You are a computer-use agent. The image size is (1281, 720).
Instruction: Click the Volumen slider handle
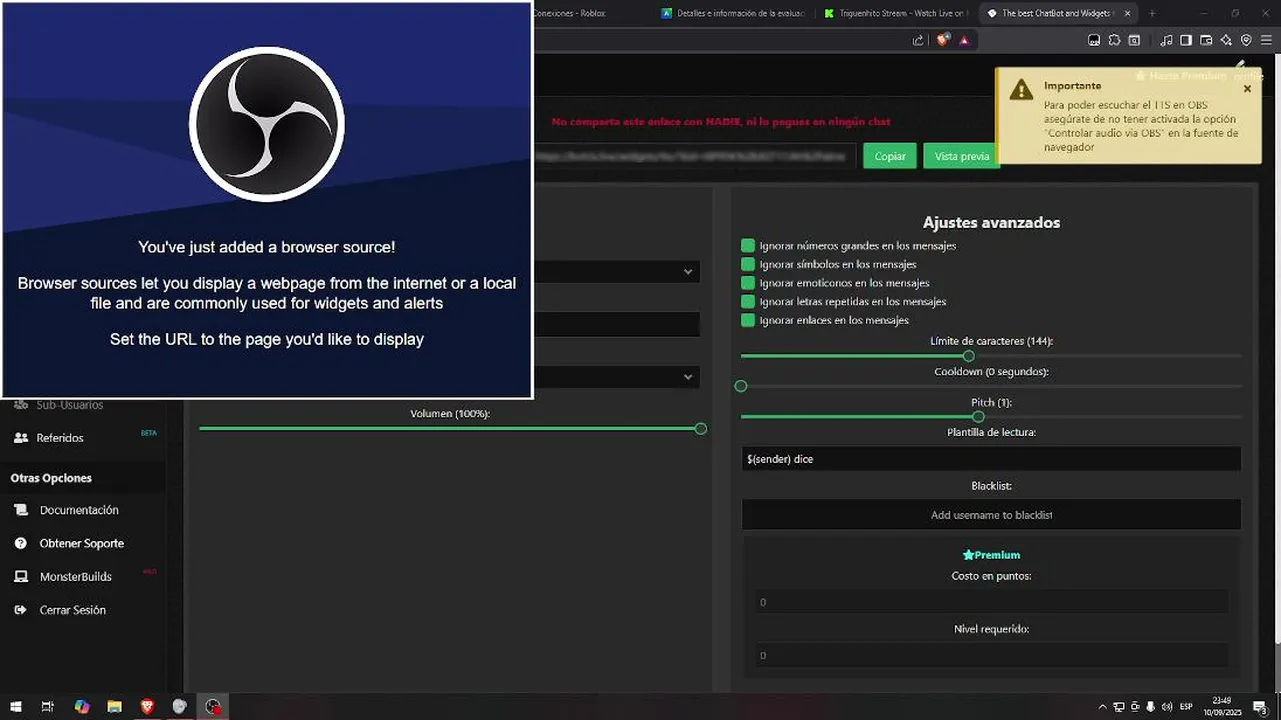pyautogui.click(x=701, y=429)
